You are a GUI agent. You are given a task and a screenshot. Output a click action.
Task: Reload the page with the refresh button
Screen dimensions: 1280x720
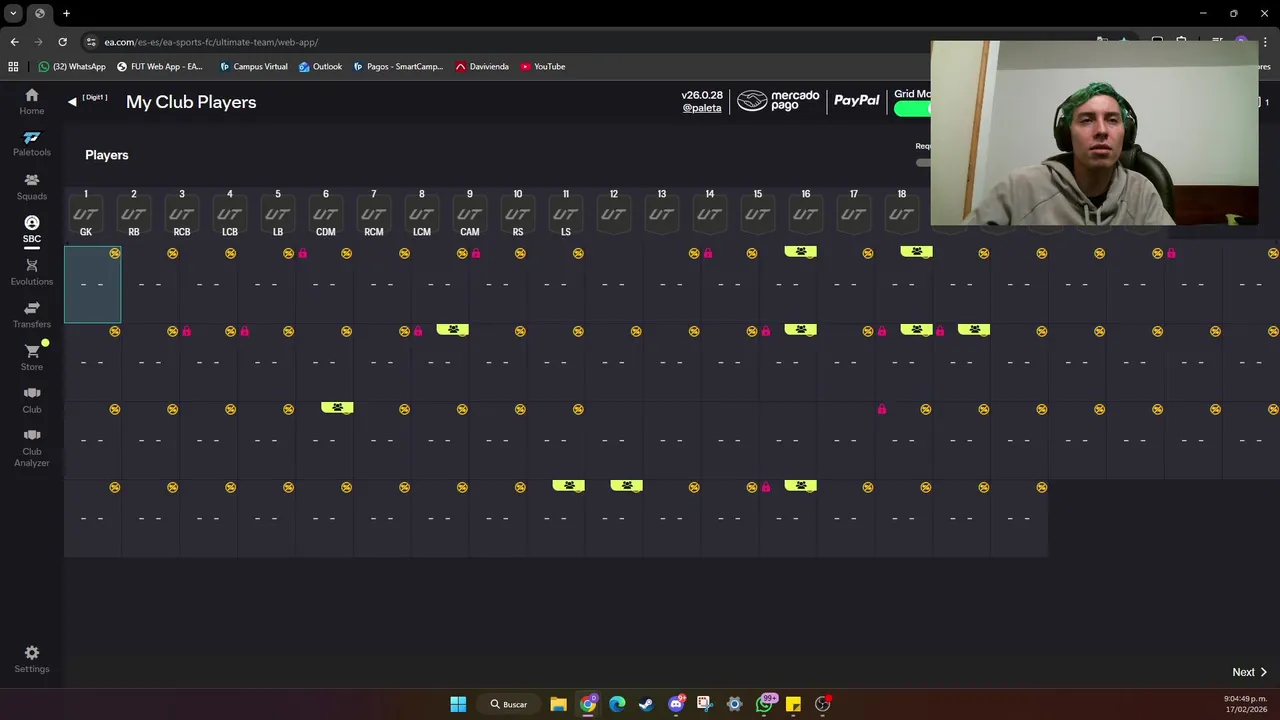[62, 42]
